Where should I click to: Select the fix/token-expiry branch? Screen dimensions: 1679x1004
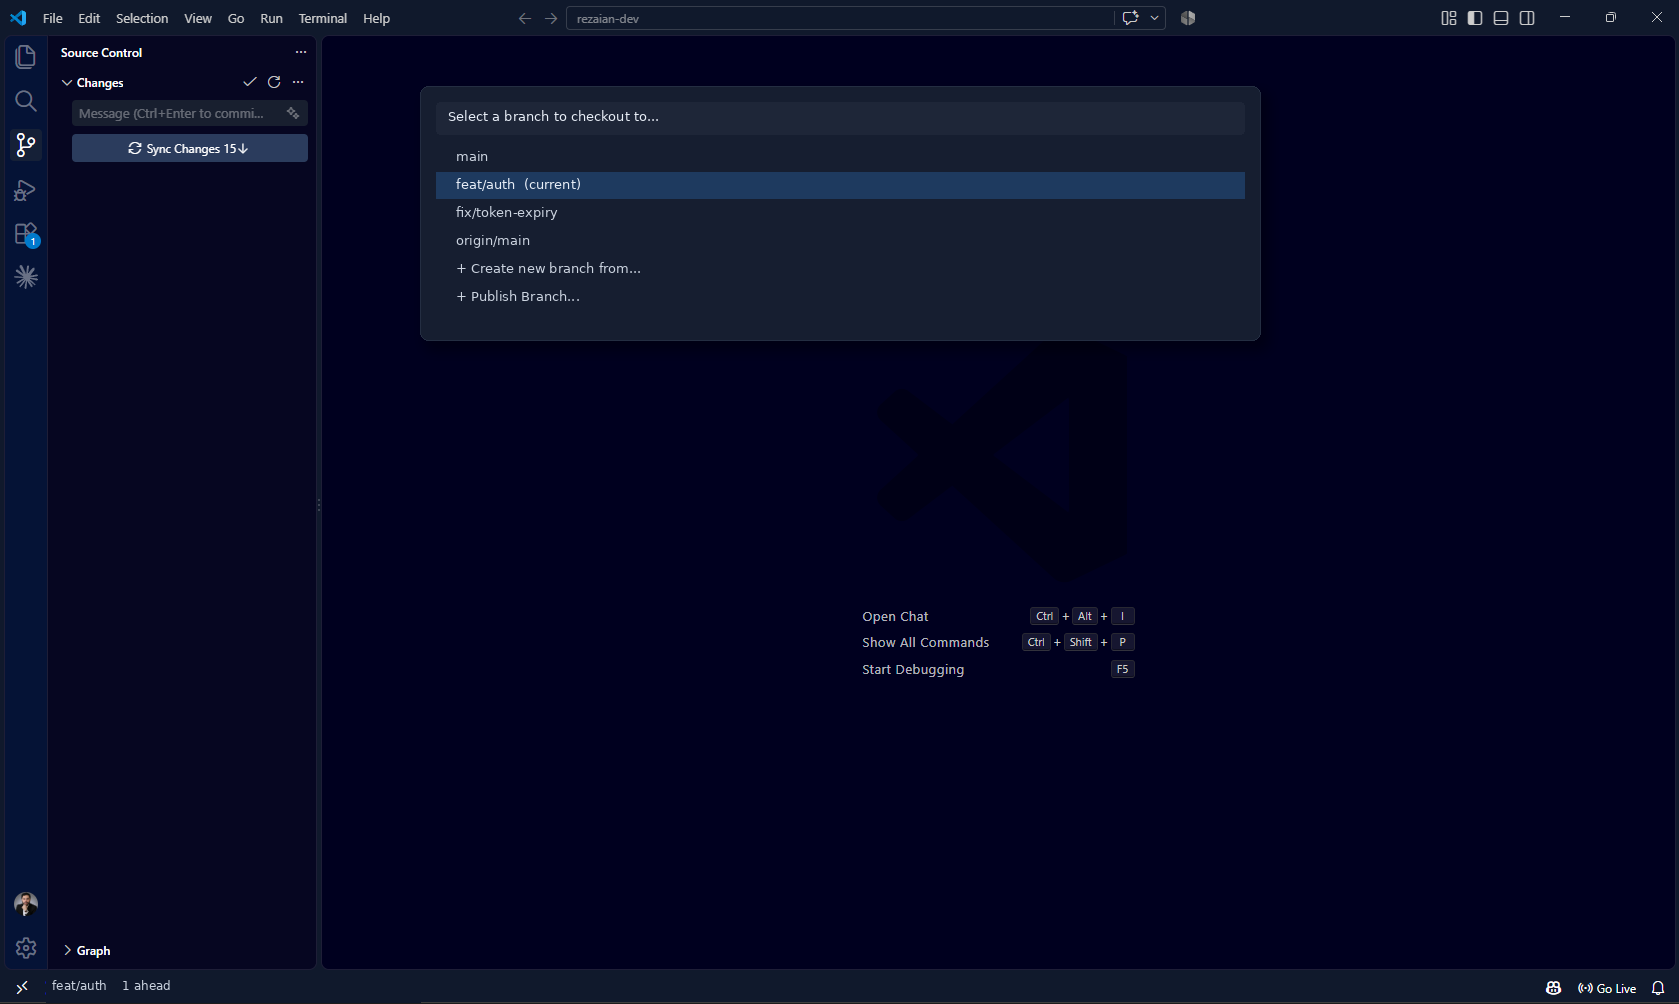(x=840, y=213)
